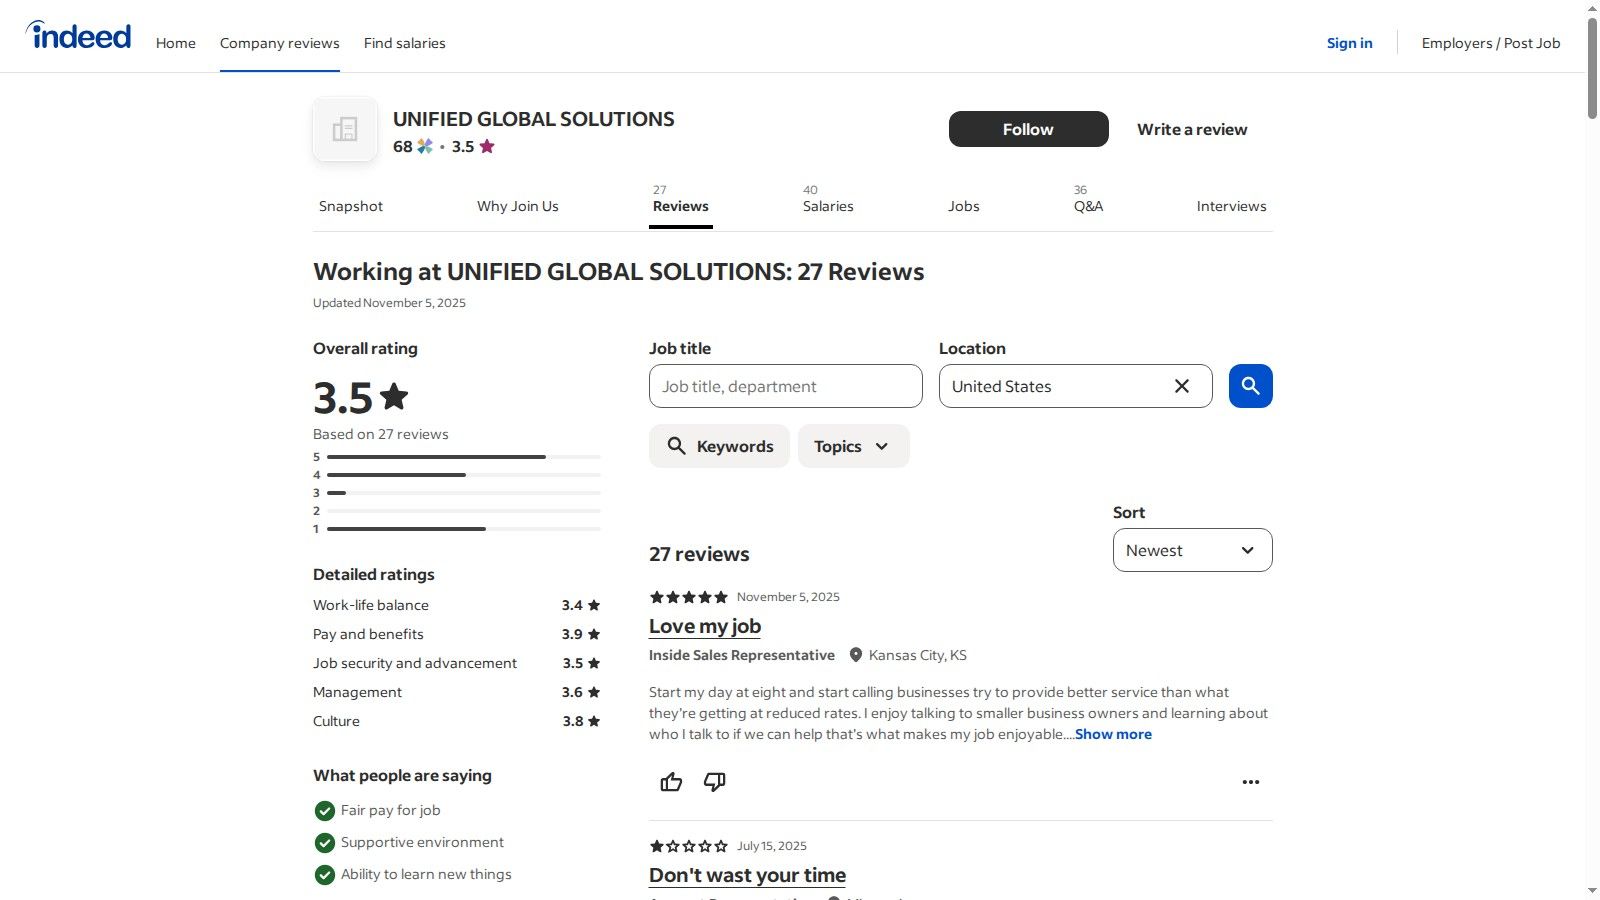
Task: Click the Based on 27 reviews text
Action: [x=381, y=434]
